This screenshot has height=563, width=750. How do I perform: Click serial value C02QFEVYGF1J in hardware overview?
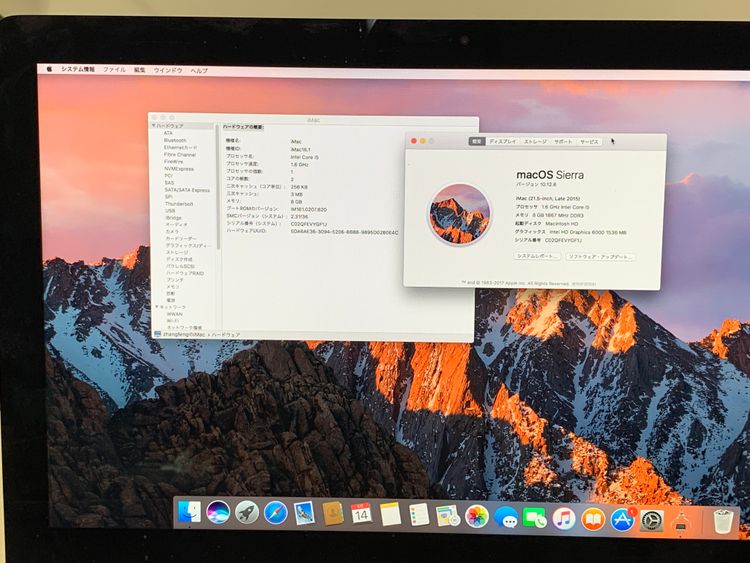(309, 224)
